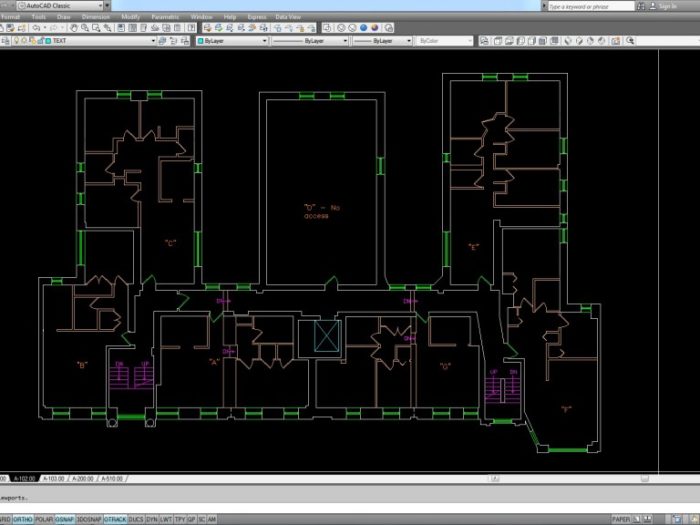
Task: Switch to the A-510.00 layout tab
Action: point(112,479)
